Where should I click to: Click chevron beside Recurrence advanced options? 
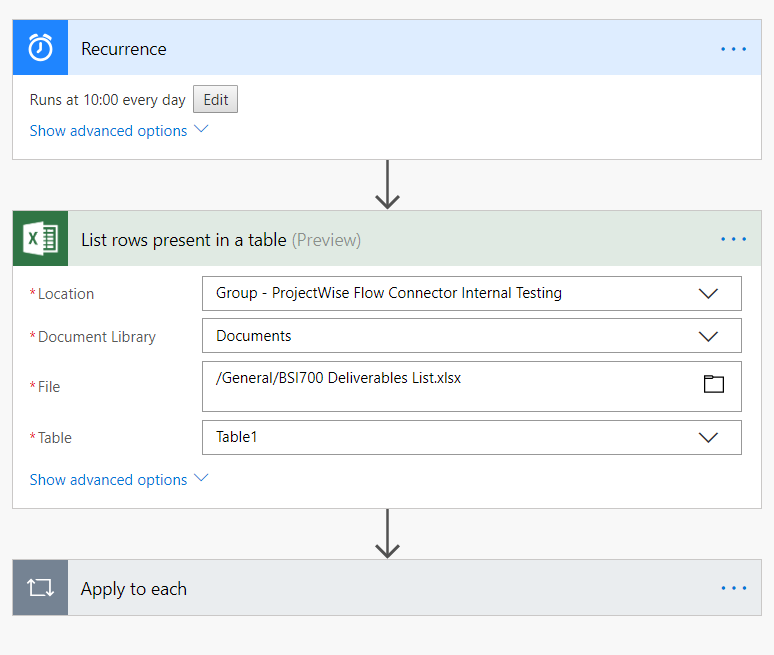point(201,129)
